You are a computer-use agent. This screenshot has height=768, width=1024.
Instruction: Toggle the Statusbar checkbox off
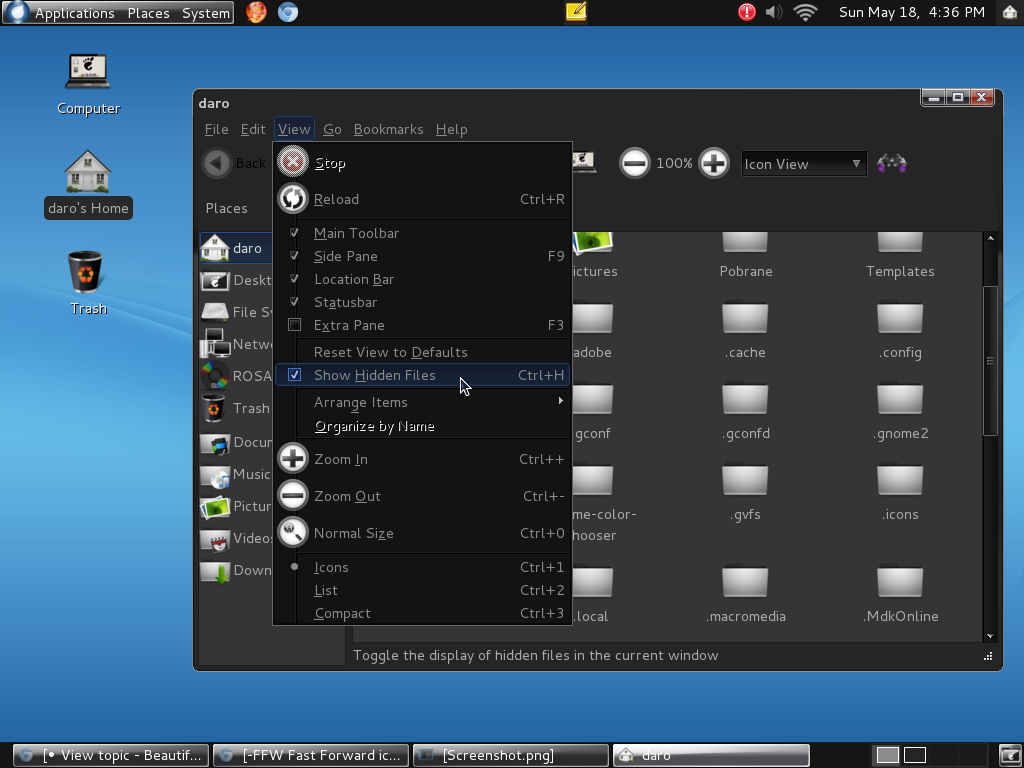point(294,302)
